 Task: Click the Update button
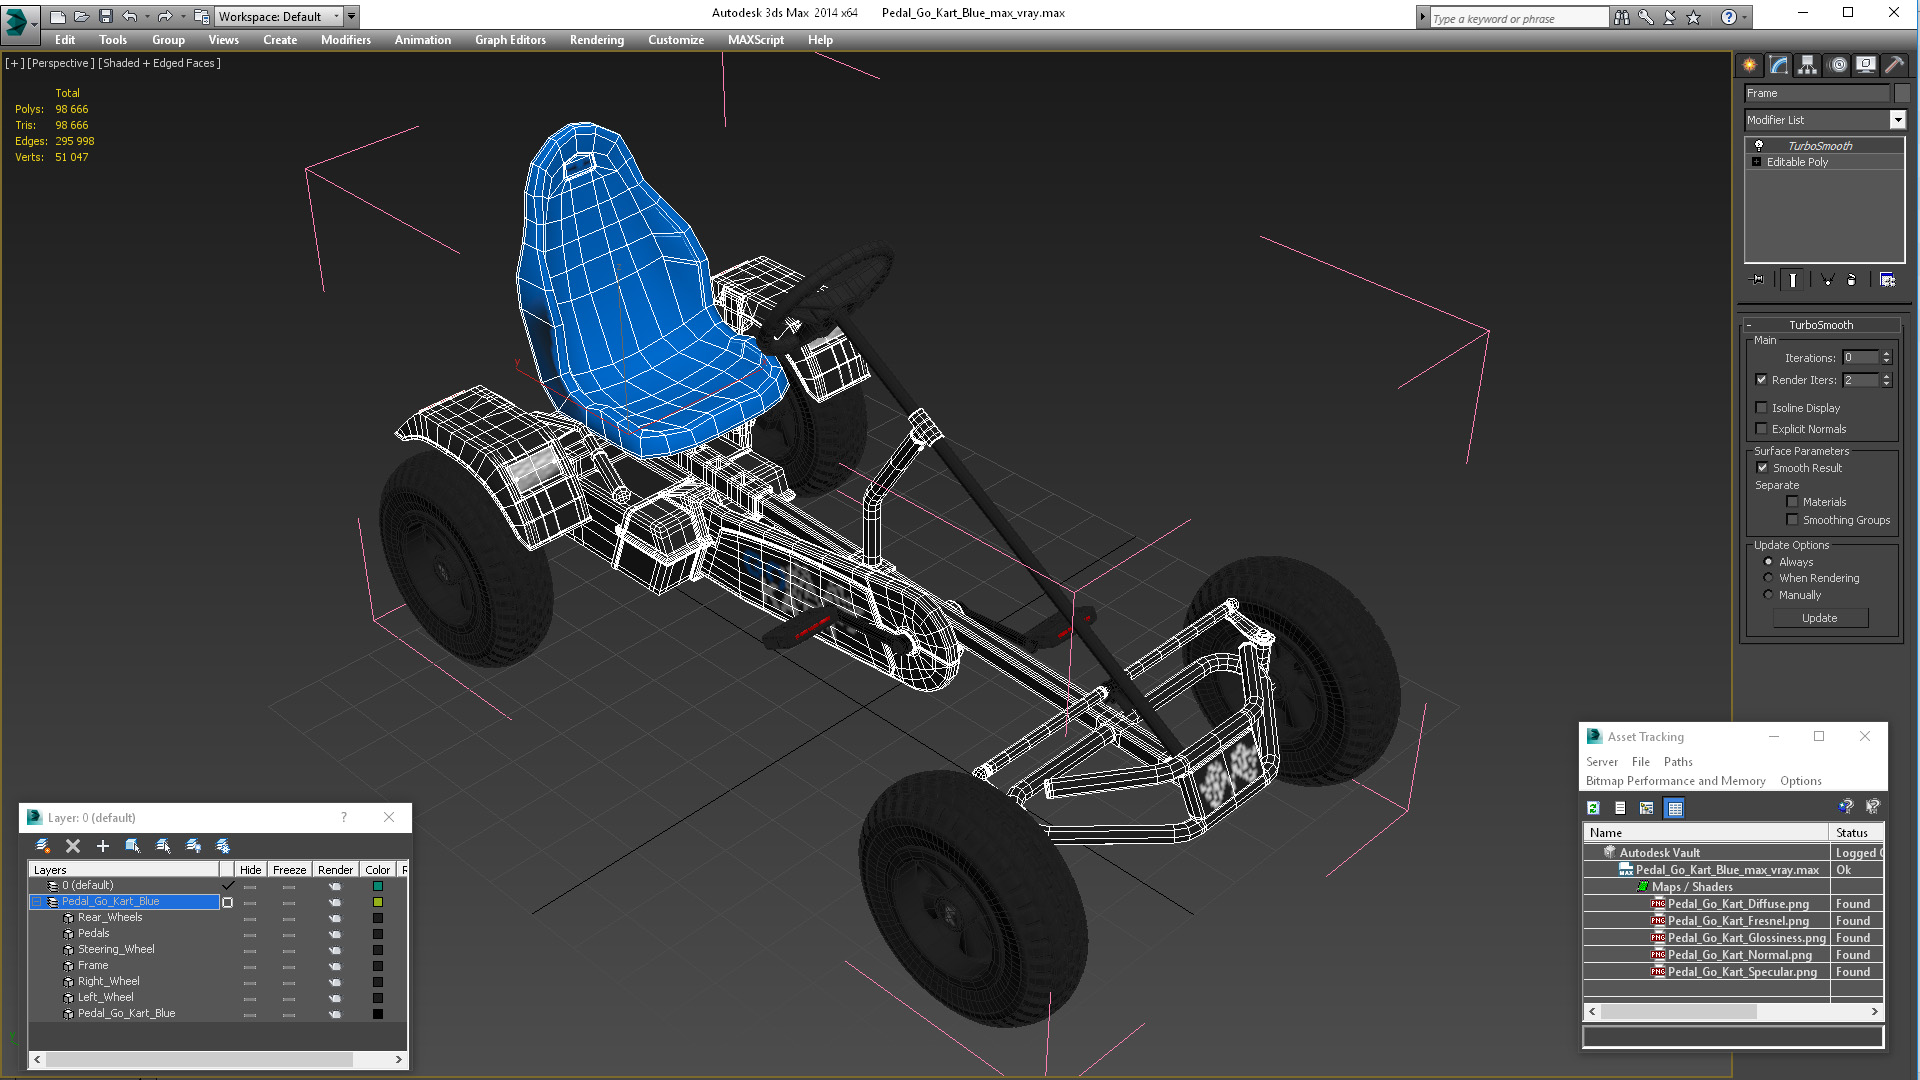point(1819,618)
